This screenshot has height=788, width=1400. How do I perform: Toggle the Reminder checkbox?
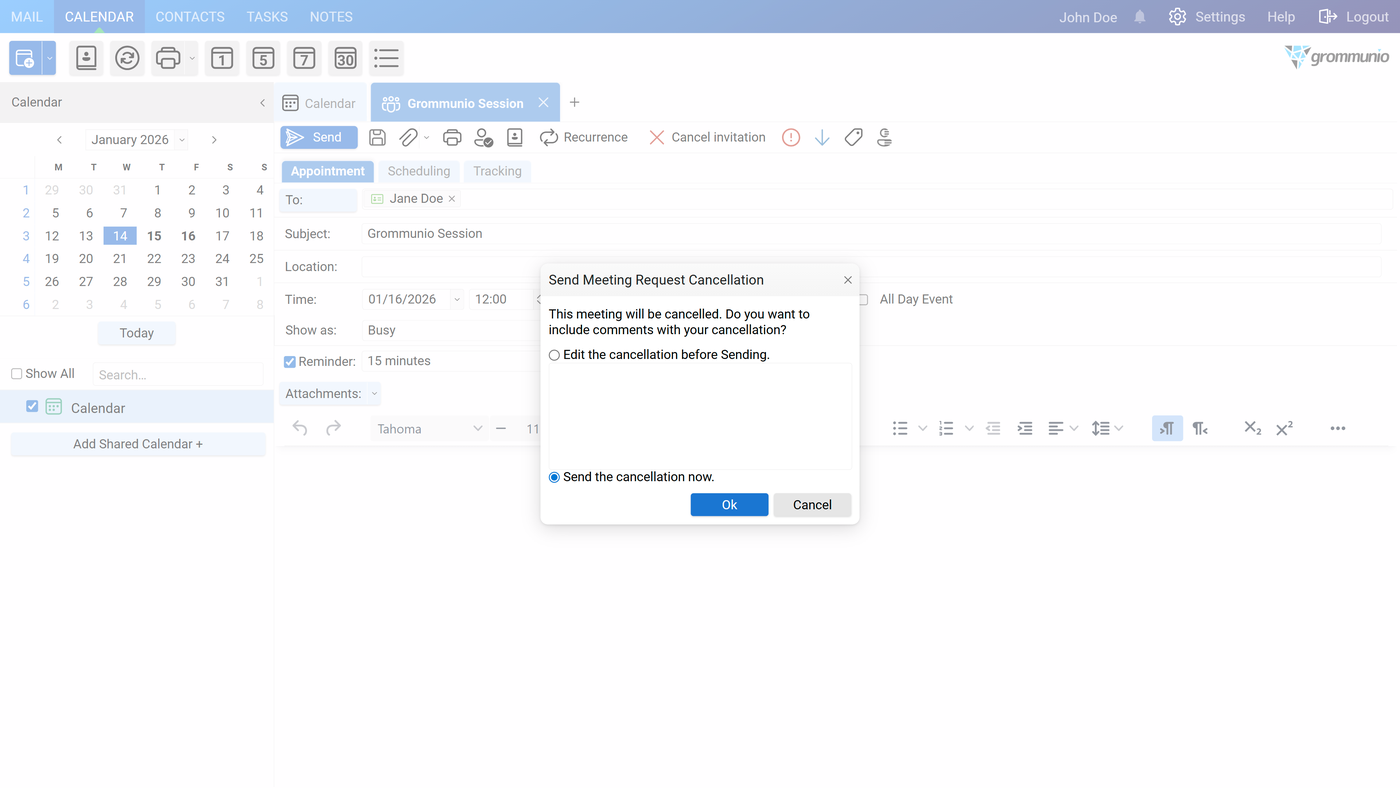[x=290, y=362]
